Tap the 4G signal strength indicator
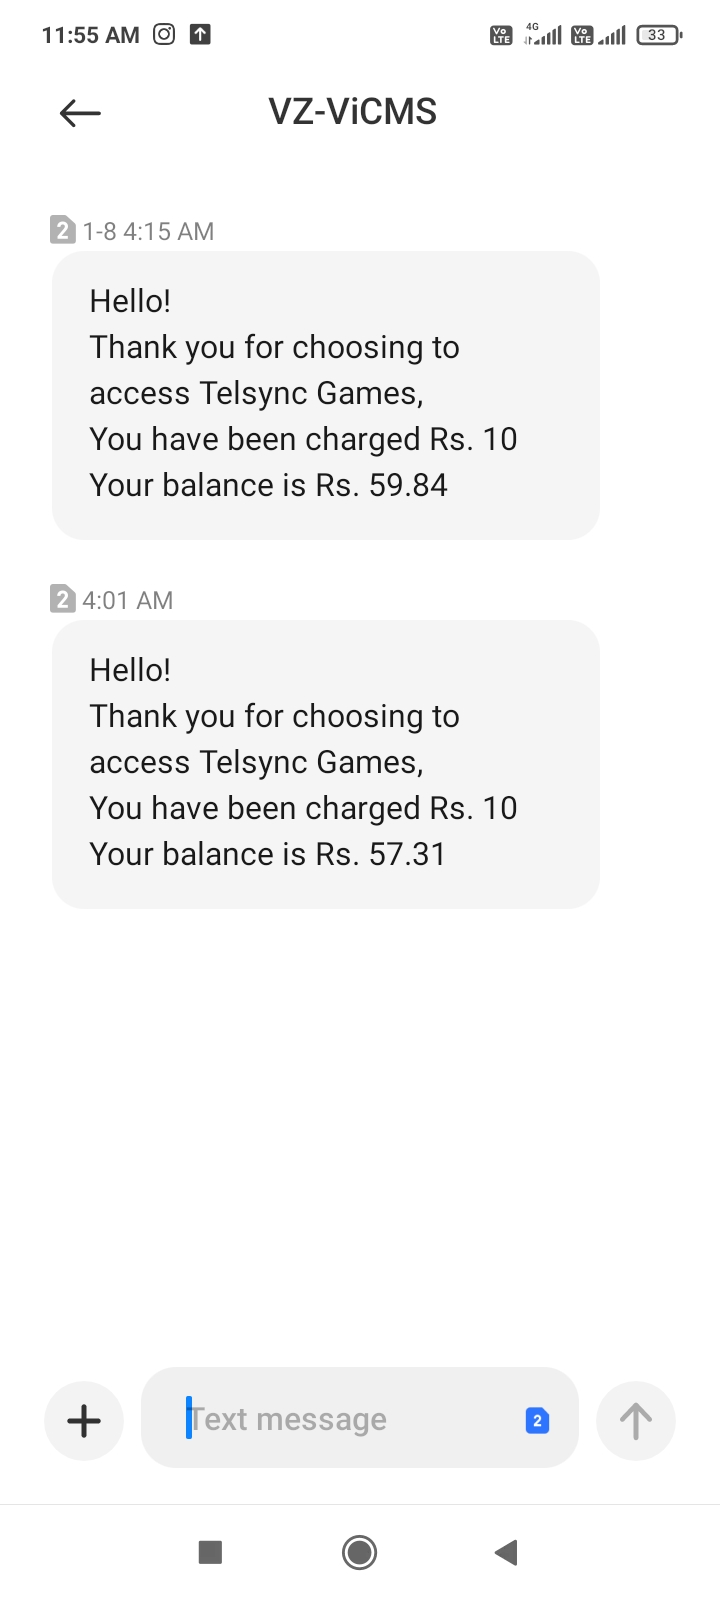720x1600 pixels. (543, 35)
